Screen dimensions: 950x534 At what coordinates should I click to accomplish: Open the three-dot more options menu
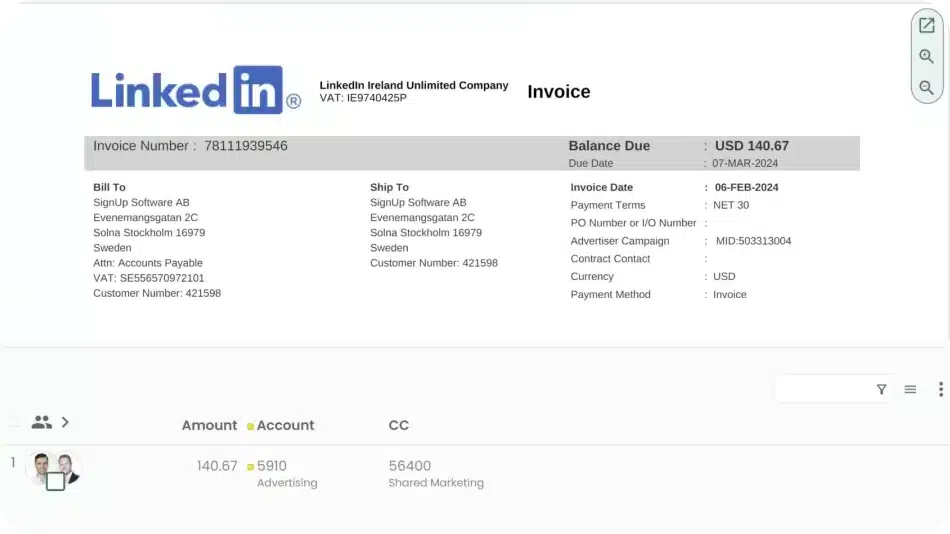(940, 390)
